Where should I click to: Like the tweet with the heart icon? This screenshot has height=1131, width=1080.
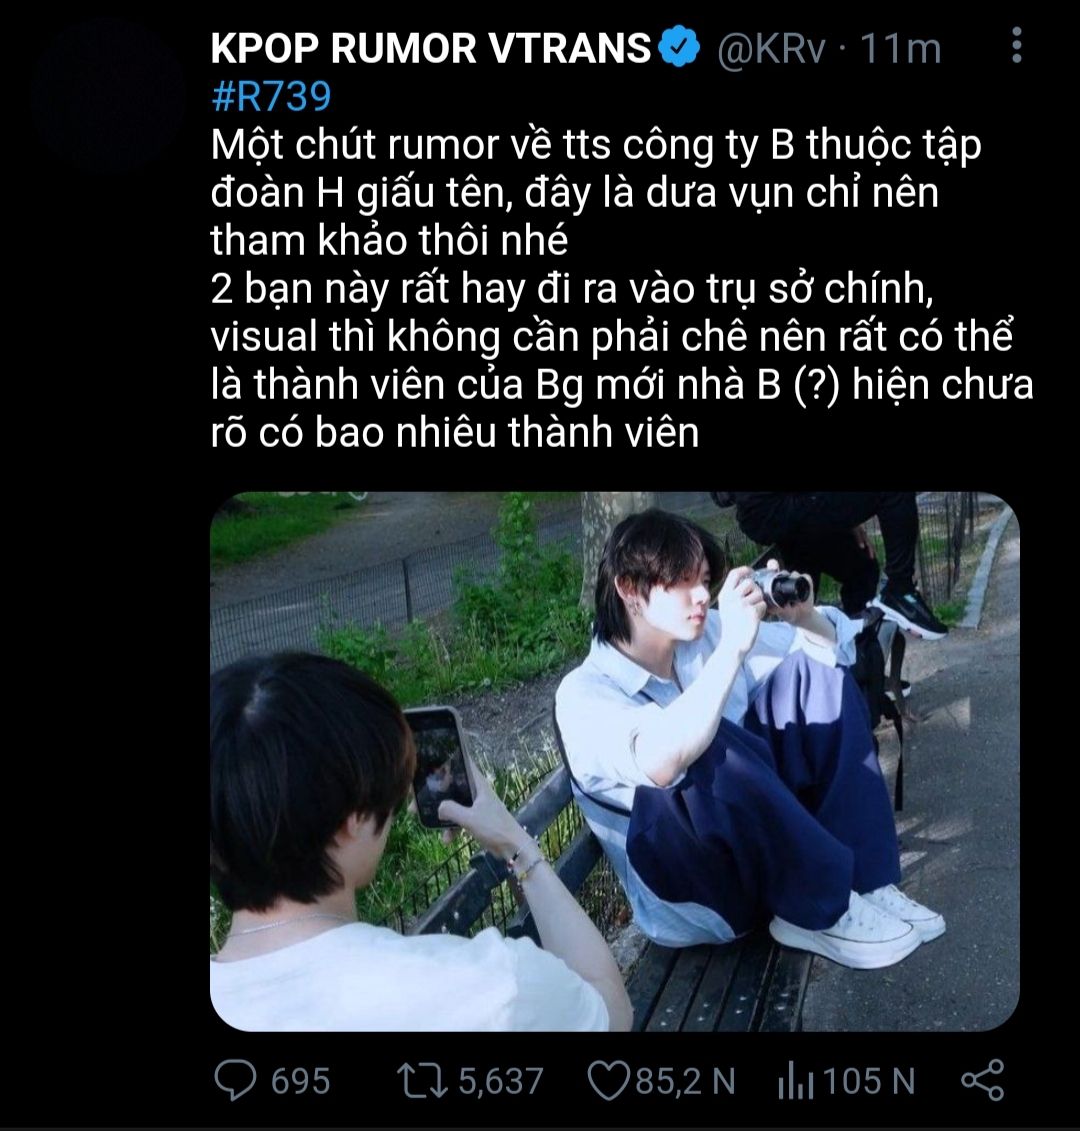608,1081
